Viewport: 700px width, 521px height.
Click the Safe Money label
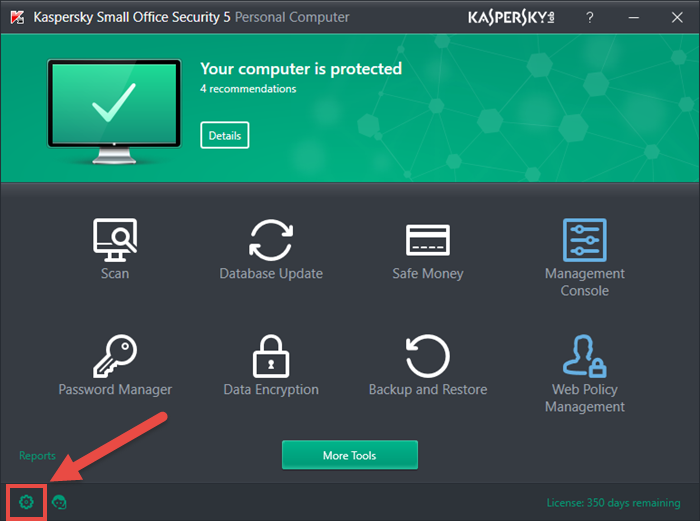point(428,273)
